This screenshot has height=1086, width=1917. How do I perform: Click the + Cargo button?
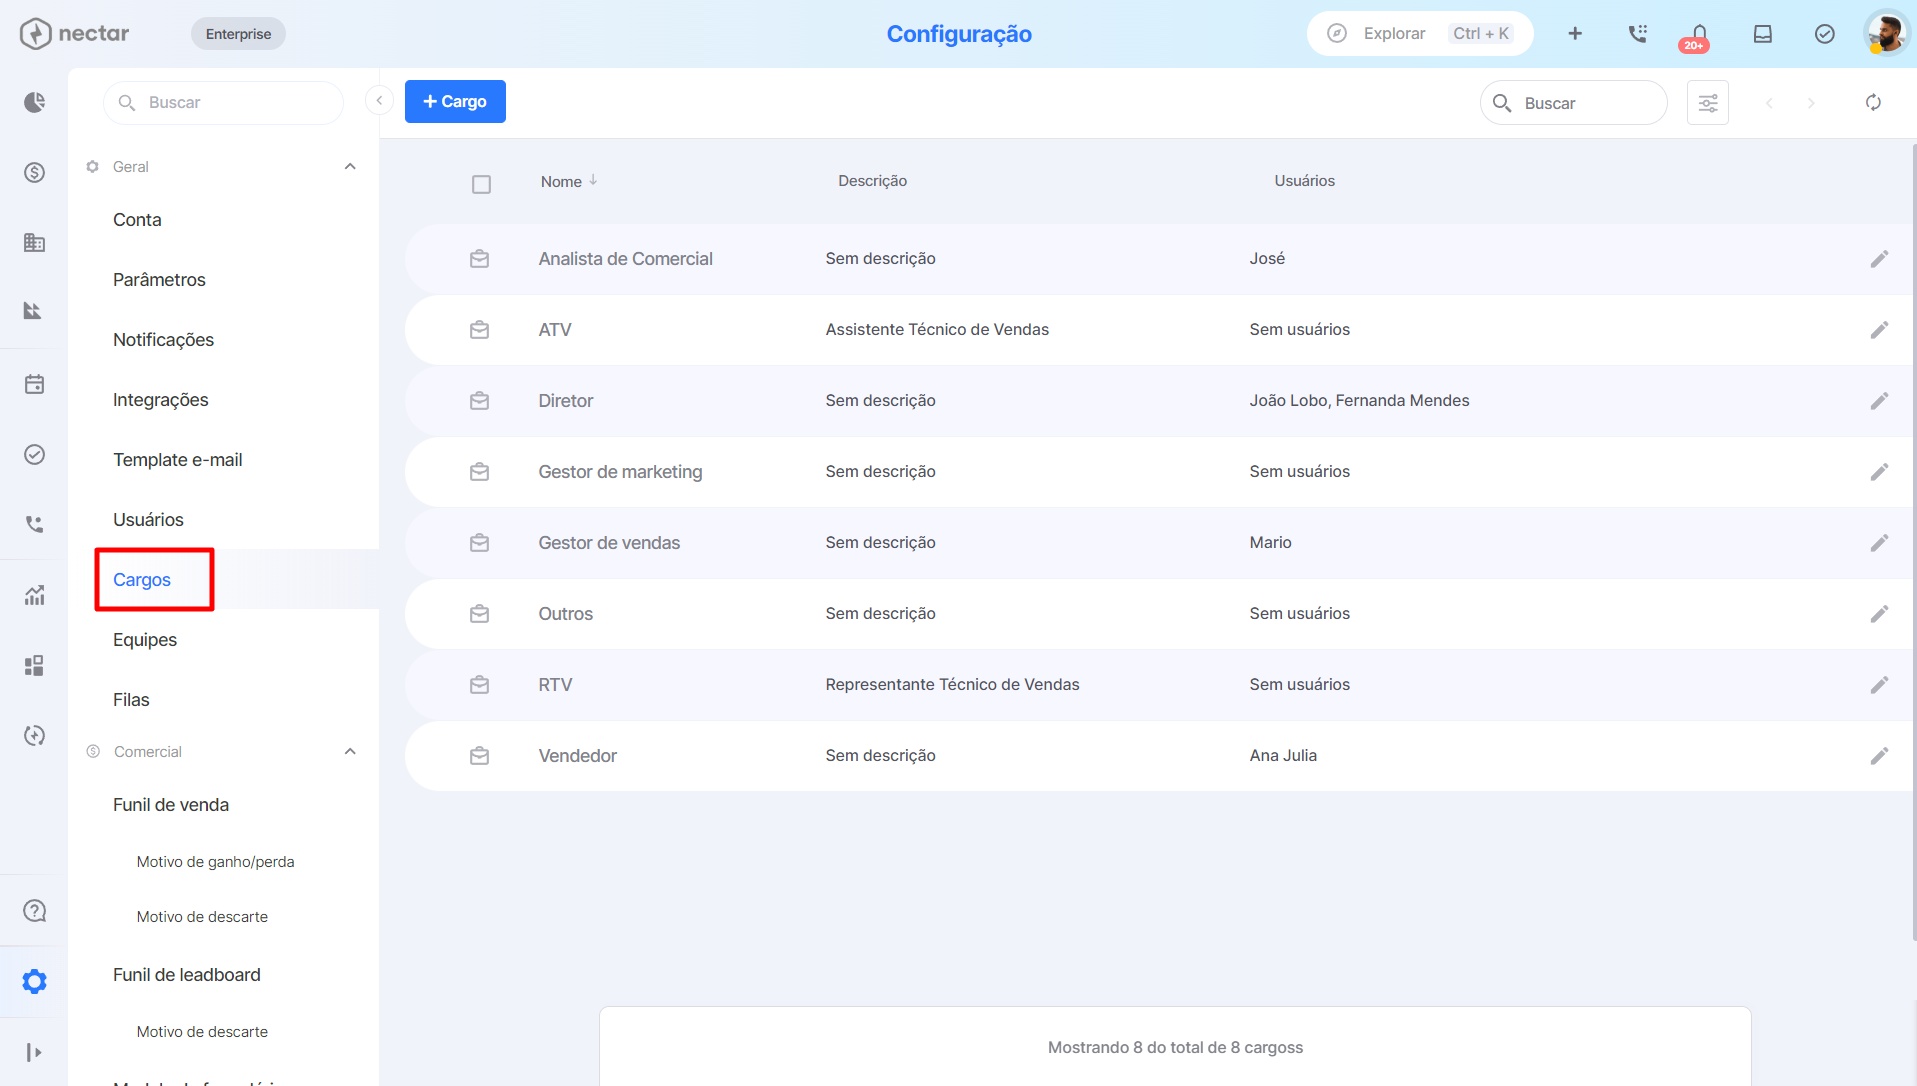[x=455, y=101]
